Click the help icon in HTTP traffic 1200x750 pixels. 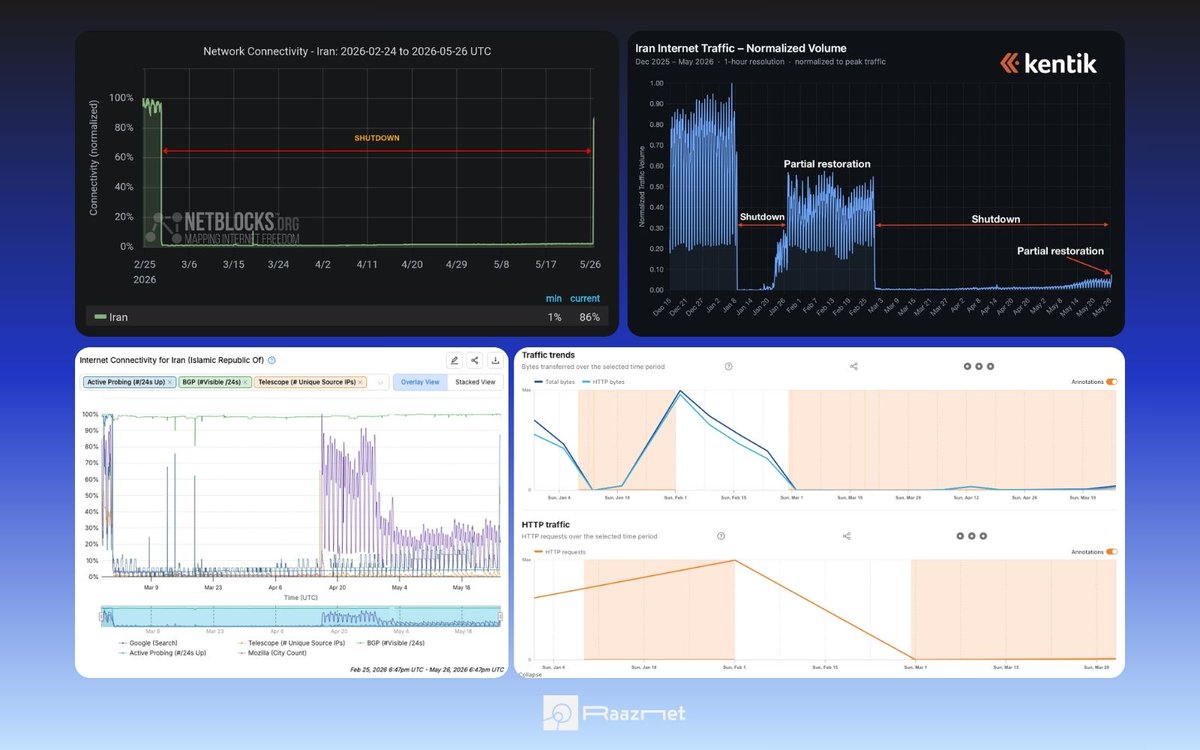[x=721, y=536]
